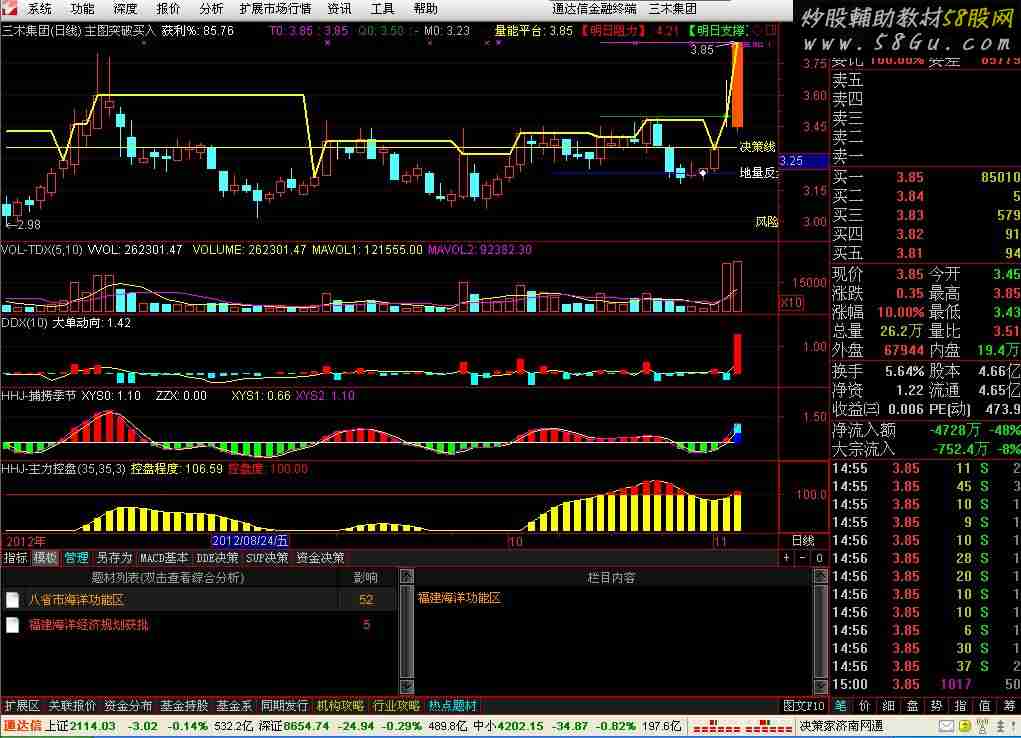Select the 模板 tab below the chart
Viewport: 1021px width, 738px height.
point(45,558)
